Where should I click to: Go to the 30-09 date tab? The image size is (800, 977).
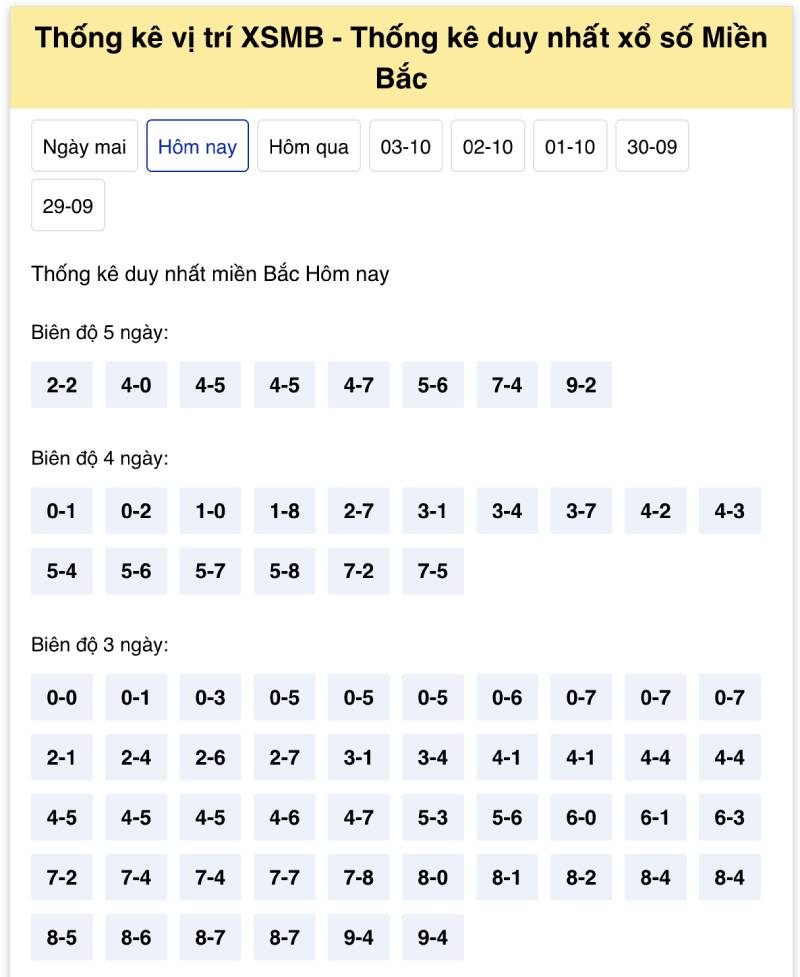[x=652, y=147]
